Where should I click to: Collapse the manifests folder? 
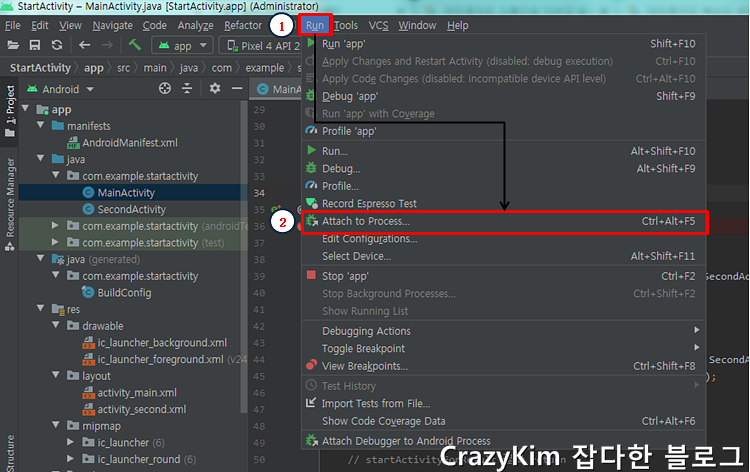point(41,125)
